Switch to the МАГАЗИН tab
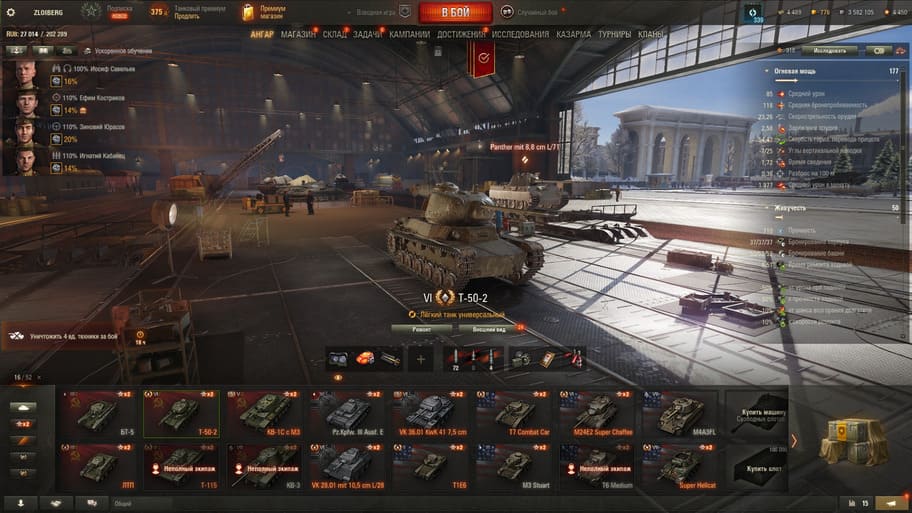Image resolution: width=912 pixels, height=513 pixels. 298,34
